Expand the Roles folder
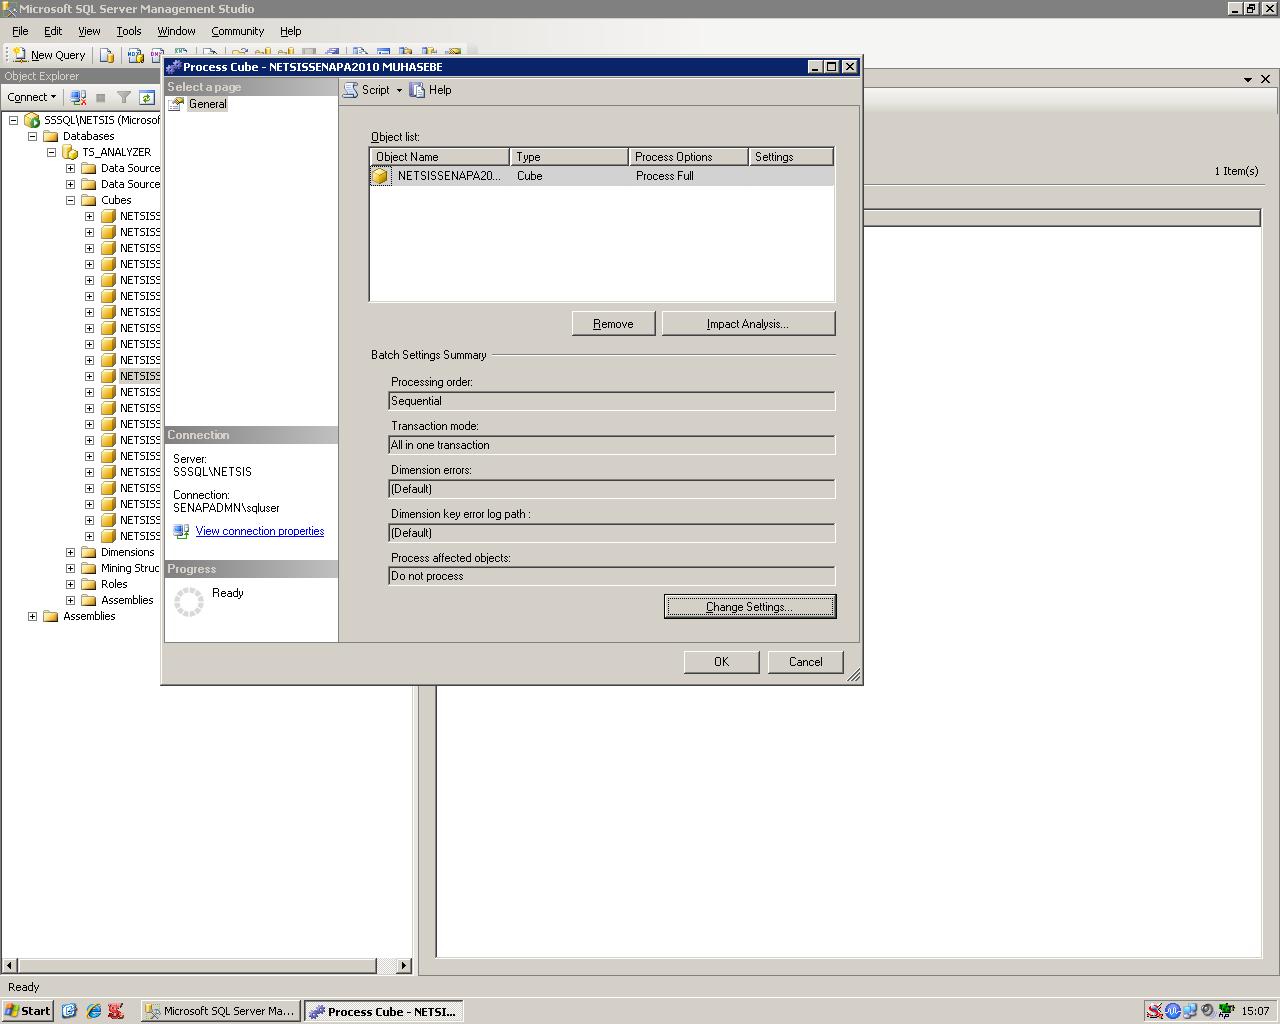Screen dimensions: 1280x1024 coord(71,584)
